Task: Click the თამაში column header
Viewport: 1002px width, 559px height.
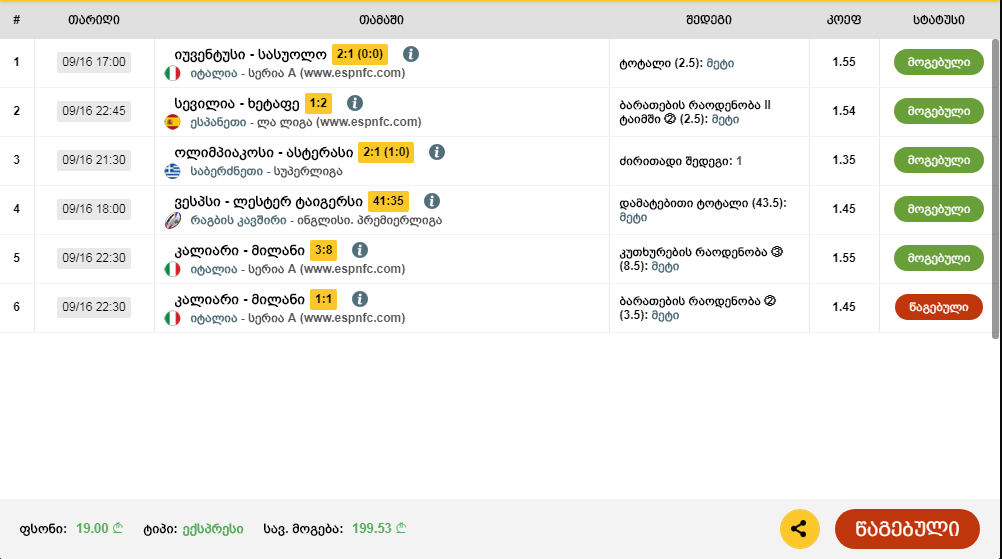Action: pos(382,20)
